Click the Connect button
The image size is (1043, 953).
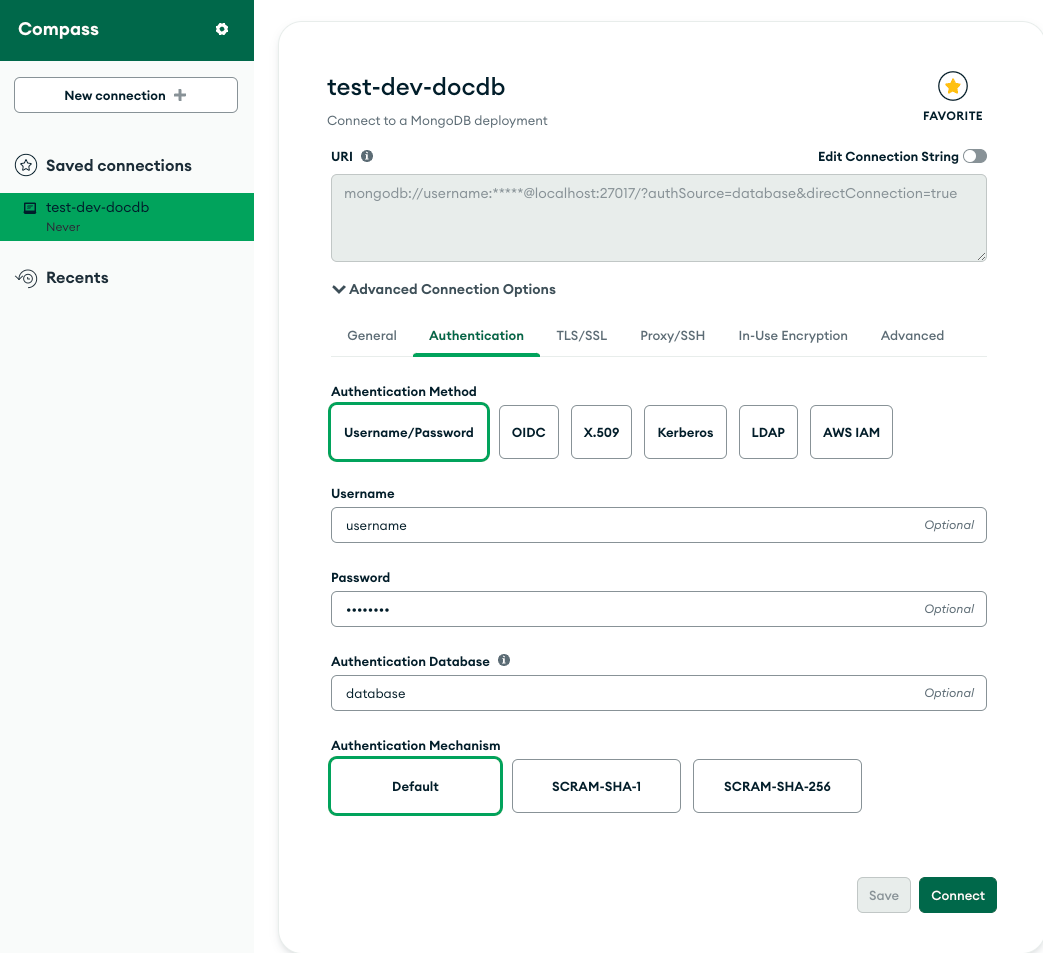tap(958, 895)
